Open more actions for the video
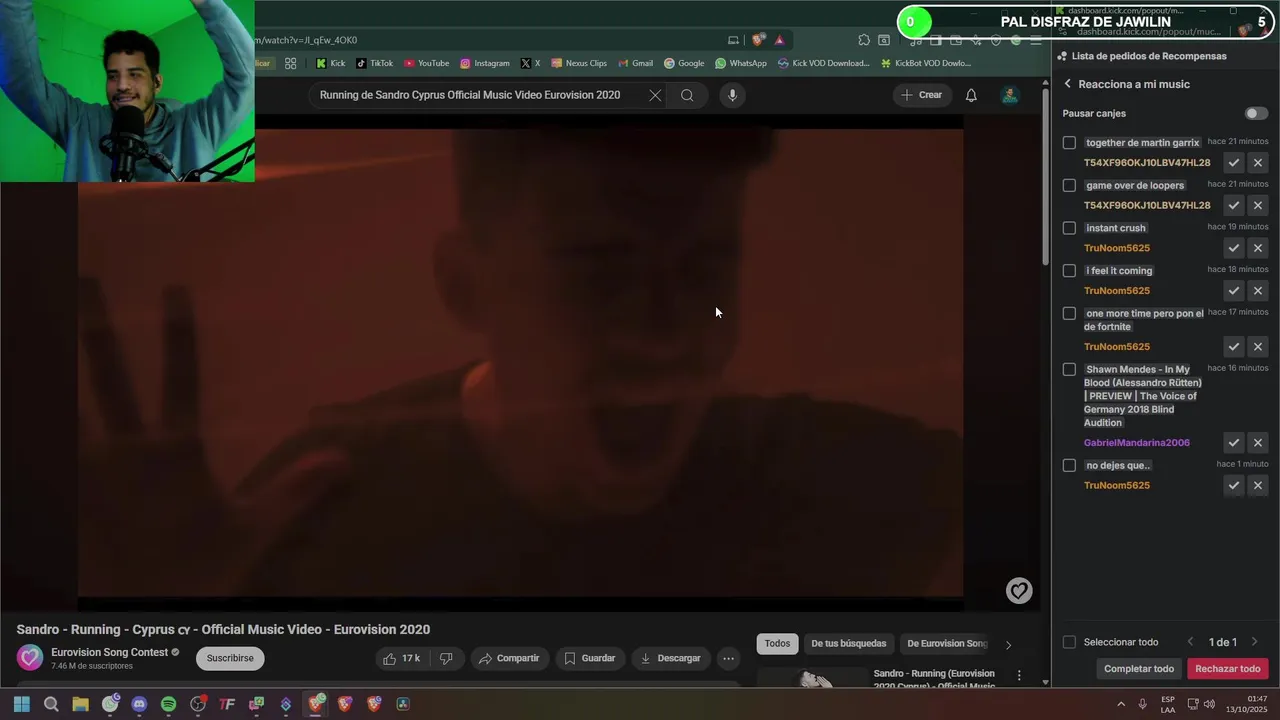 tap(729, 658)
